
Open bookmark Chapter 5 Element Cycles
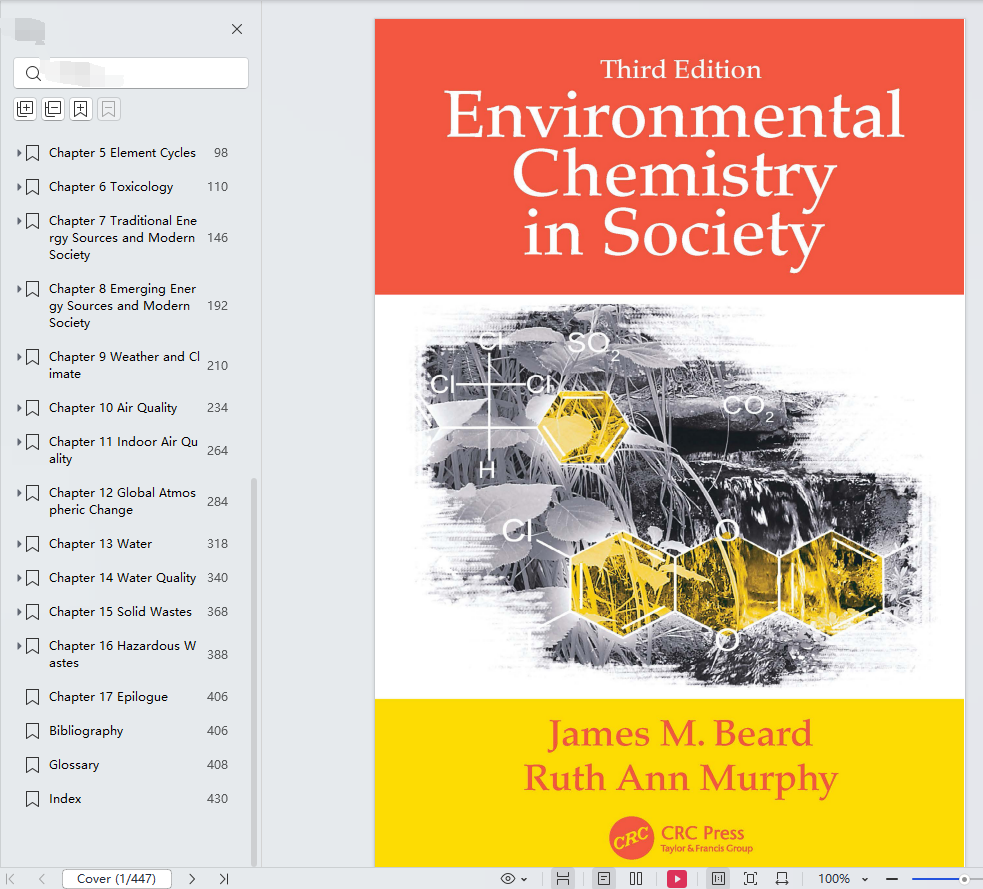(122, 152)
